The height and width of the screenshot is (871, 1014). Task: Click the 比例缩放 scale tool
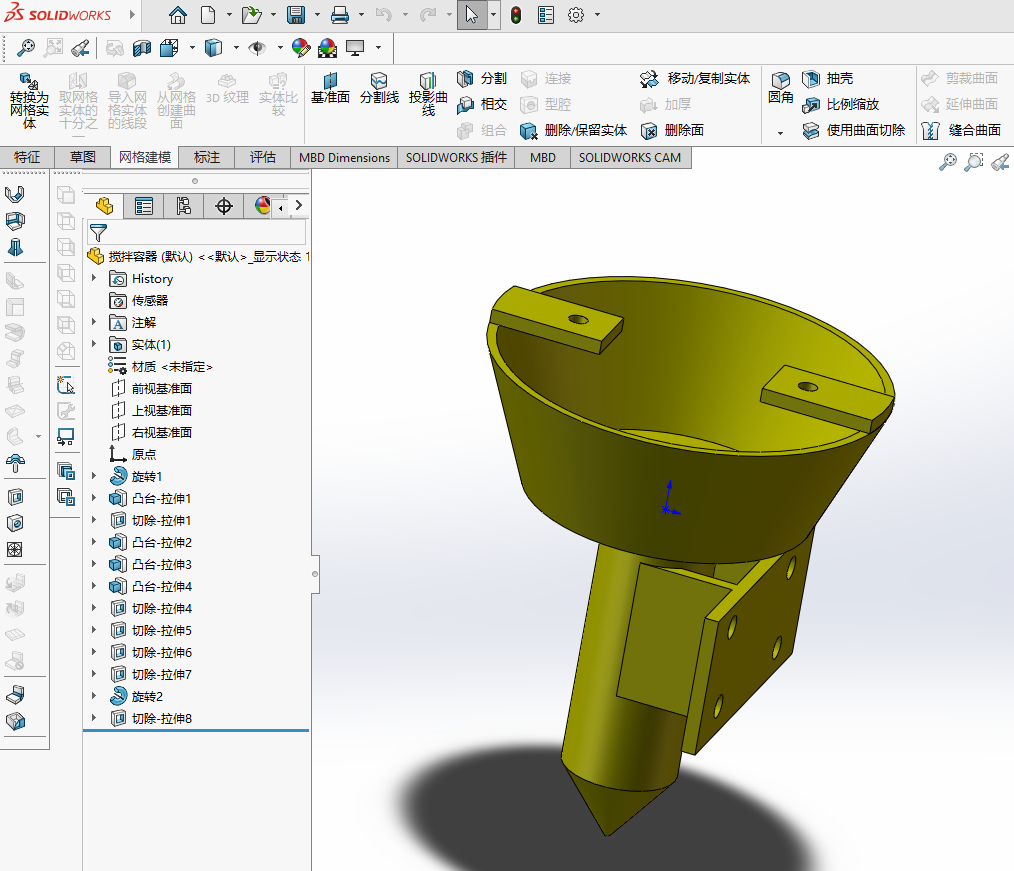click(x=841, y=104)
